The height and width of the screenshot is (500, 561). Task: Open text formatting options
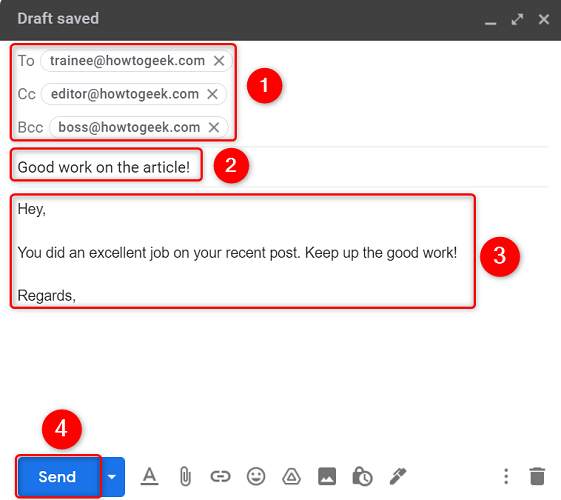[x=149, y=476]
